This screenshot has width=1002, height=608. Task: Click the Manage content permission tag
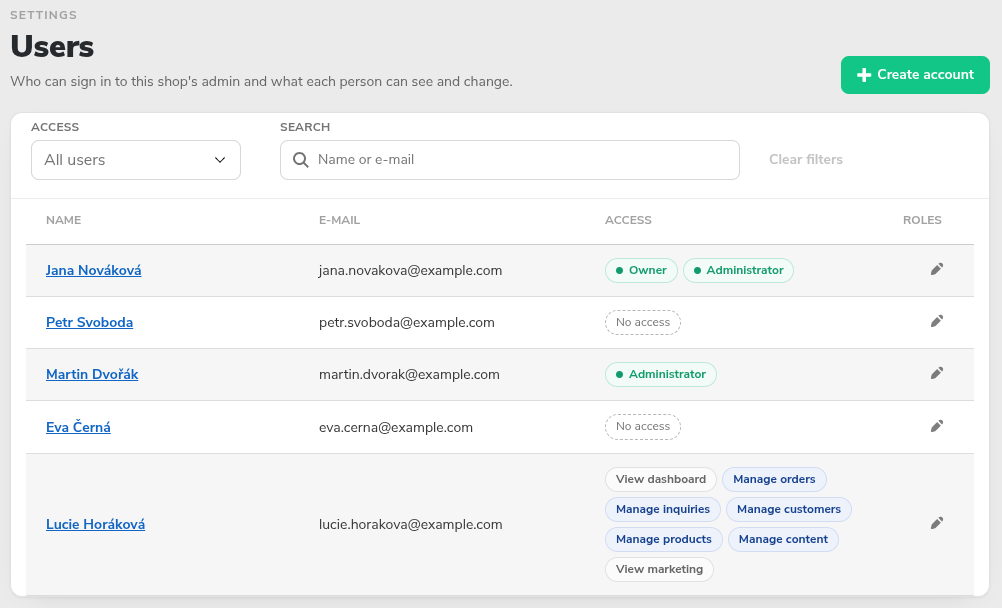click(783, 540)
